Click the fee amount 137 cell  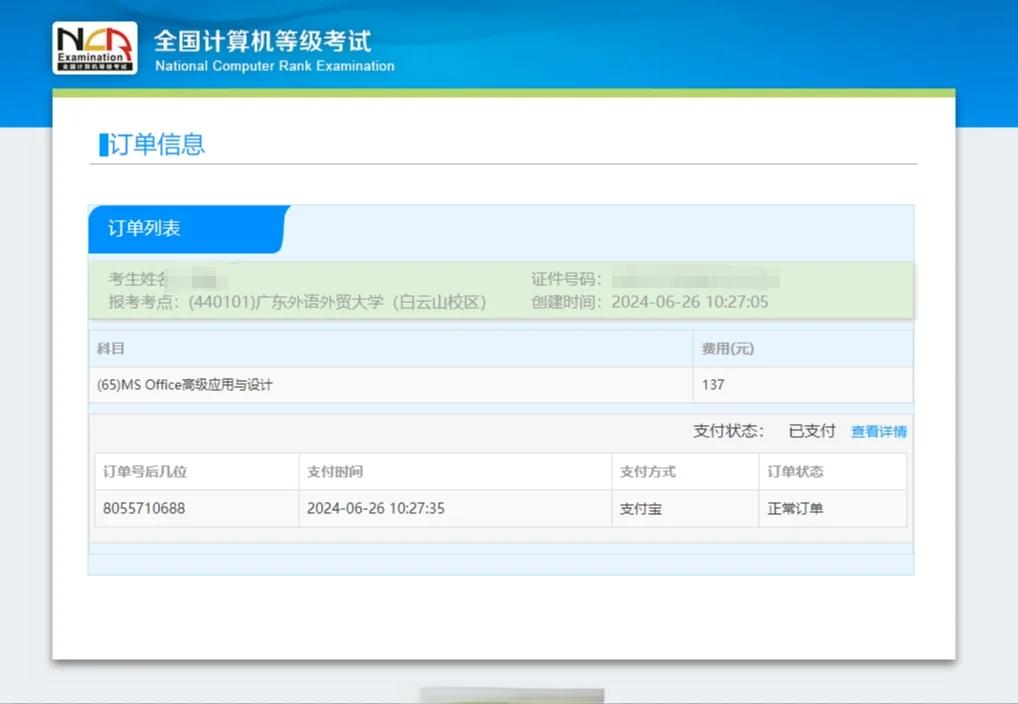[x=713, y=385]
